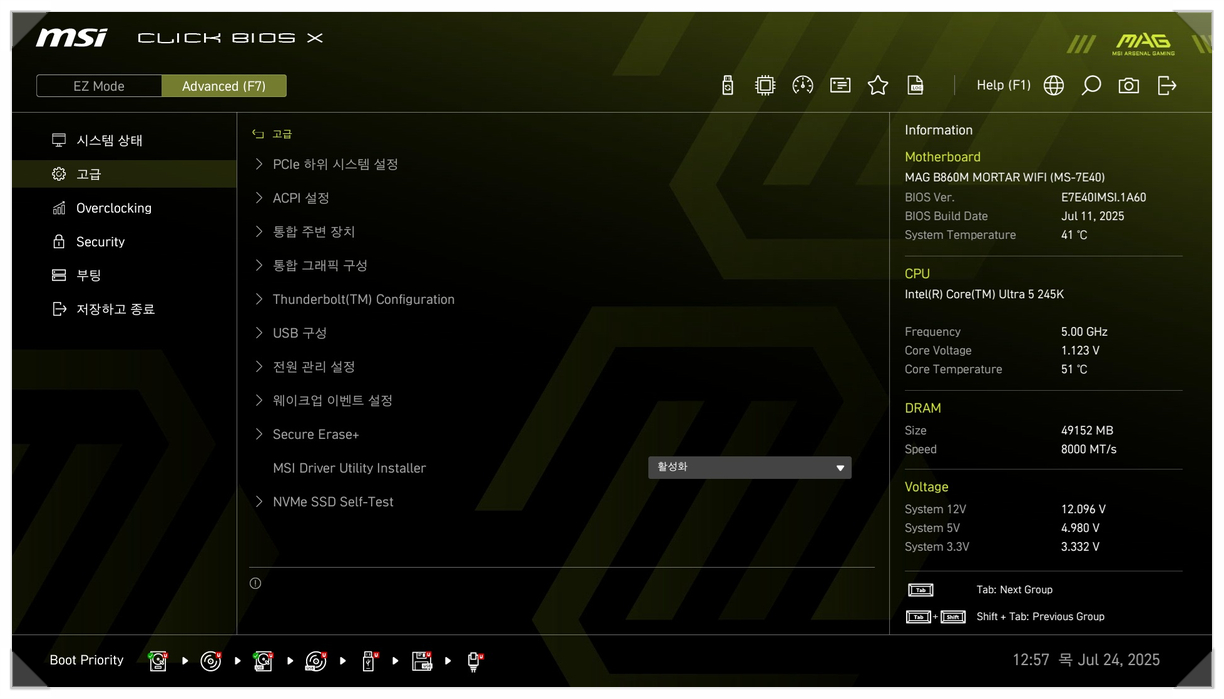Screen dimensions: 1224x699
Task: Click the CPU chip icon in toolbar
Action: click(x=765, y=86)
